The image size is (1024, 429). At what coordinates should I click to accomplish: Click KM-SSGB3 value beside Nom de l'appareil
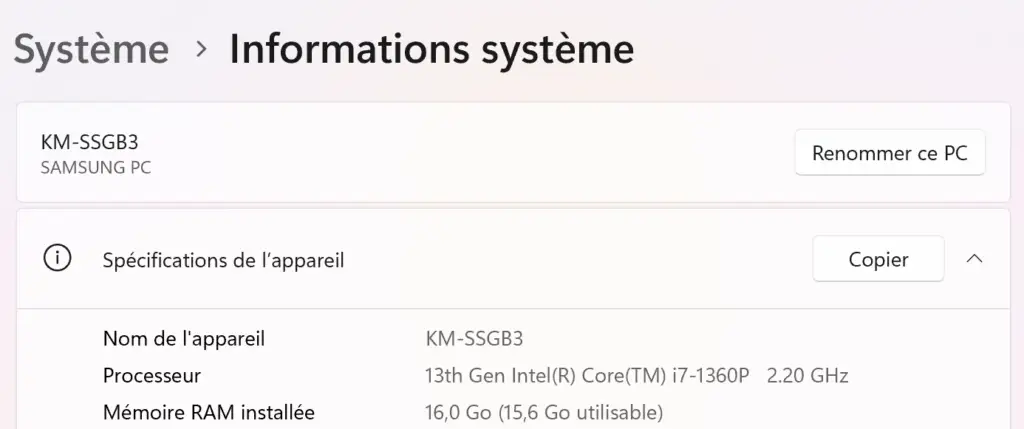point(475,339)
